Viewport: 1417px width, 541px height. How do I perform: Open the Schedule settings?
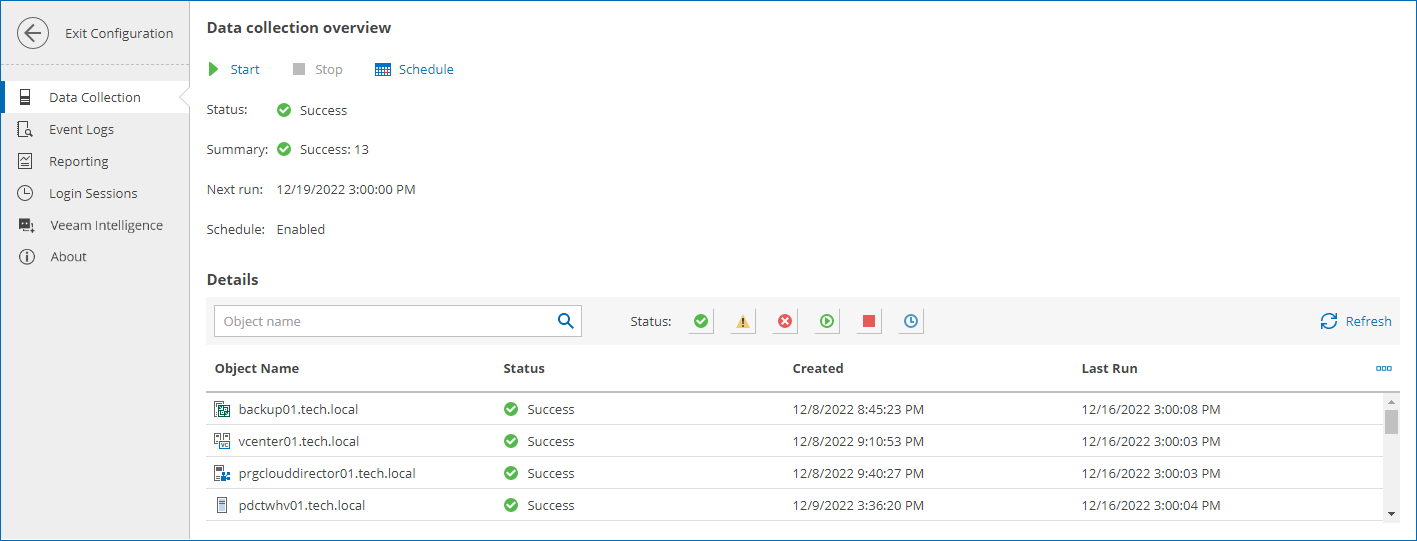coord(414,69)
